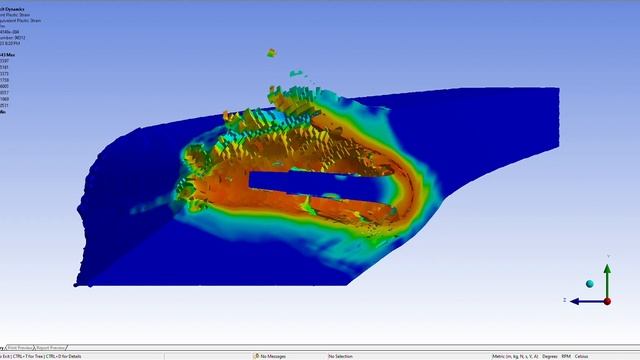Click the 'Degrees' unit in status bar
Image resolution: width=640 pixels, height=360 pixels.
pyautogui.click(x=549, y=356)
